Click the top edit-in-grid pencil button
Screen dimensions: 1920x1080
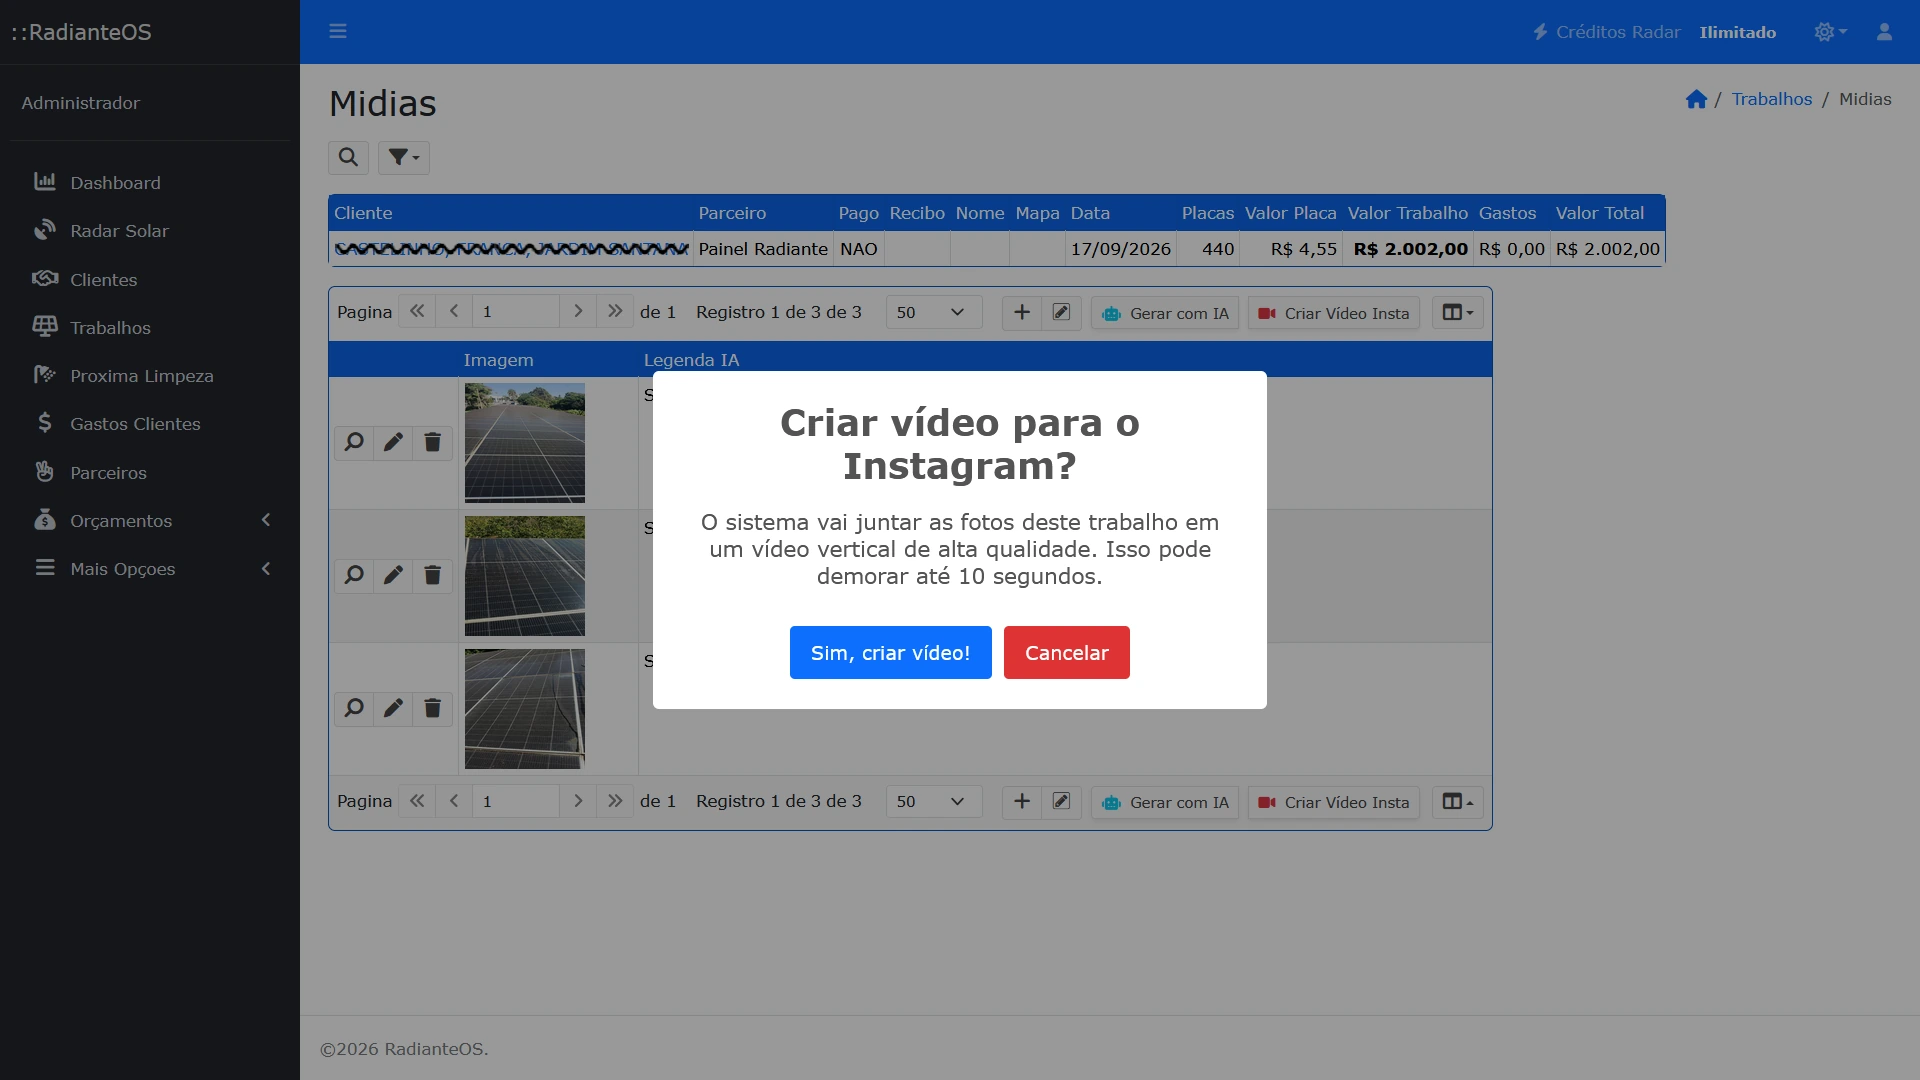click(x=1061, y=312)
